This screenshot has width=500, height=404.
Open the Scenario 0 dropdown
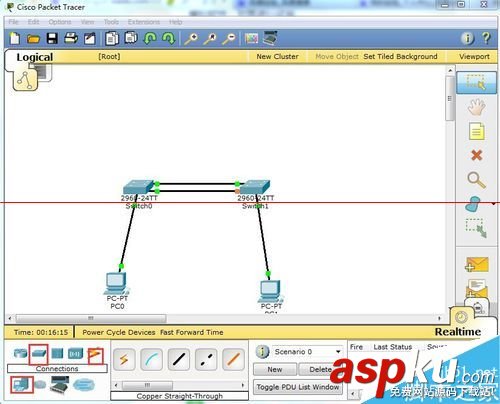click(307, 352)
